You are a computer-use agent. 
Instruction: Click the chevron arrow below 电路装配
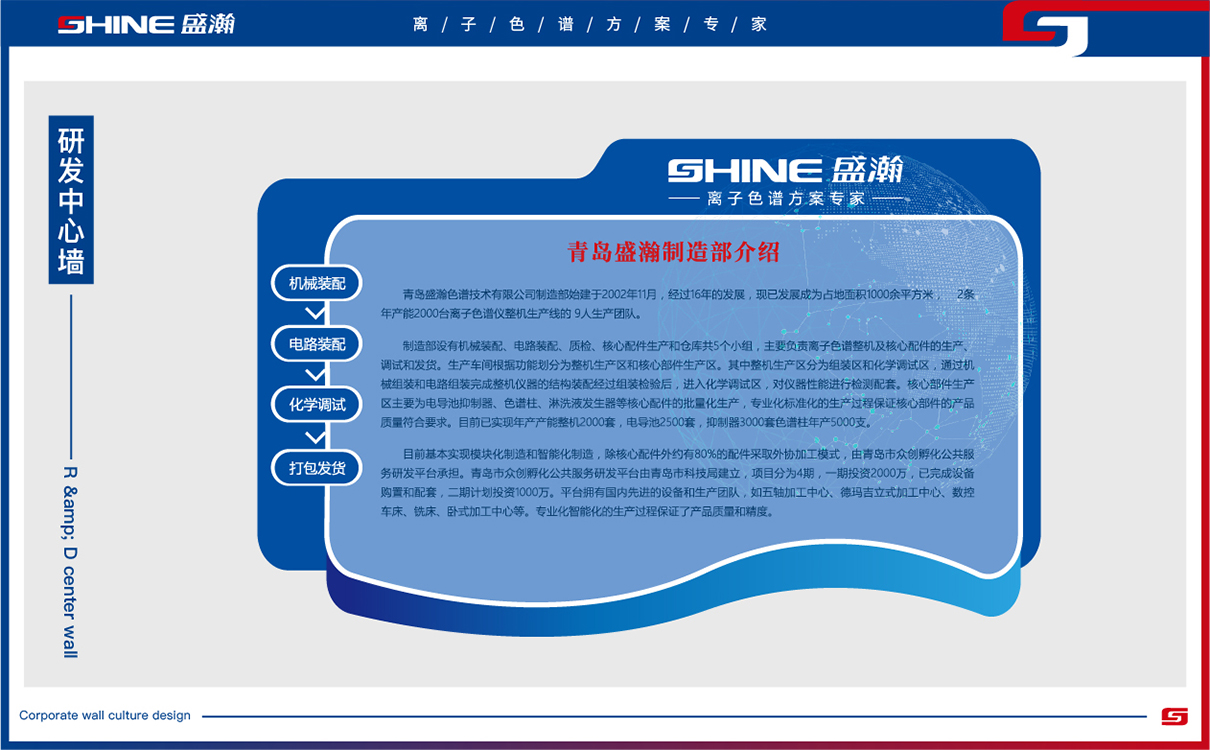pos(316,374)
